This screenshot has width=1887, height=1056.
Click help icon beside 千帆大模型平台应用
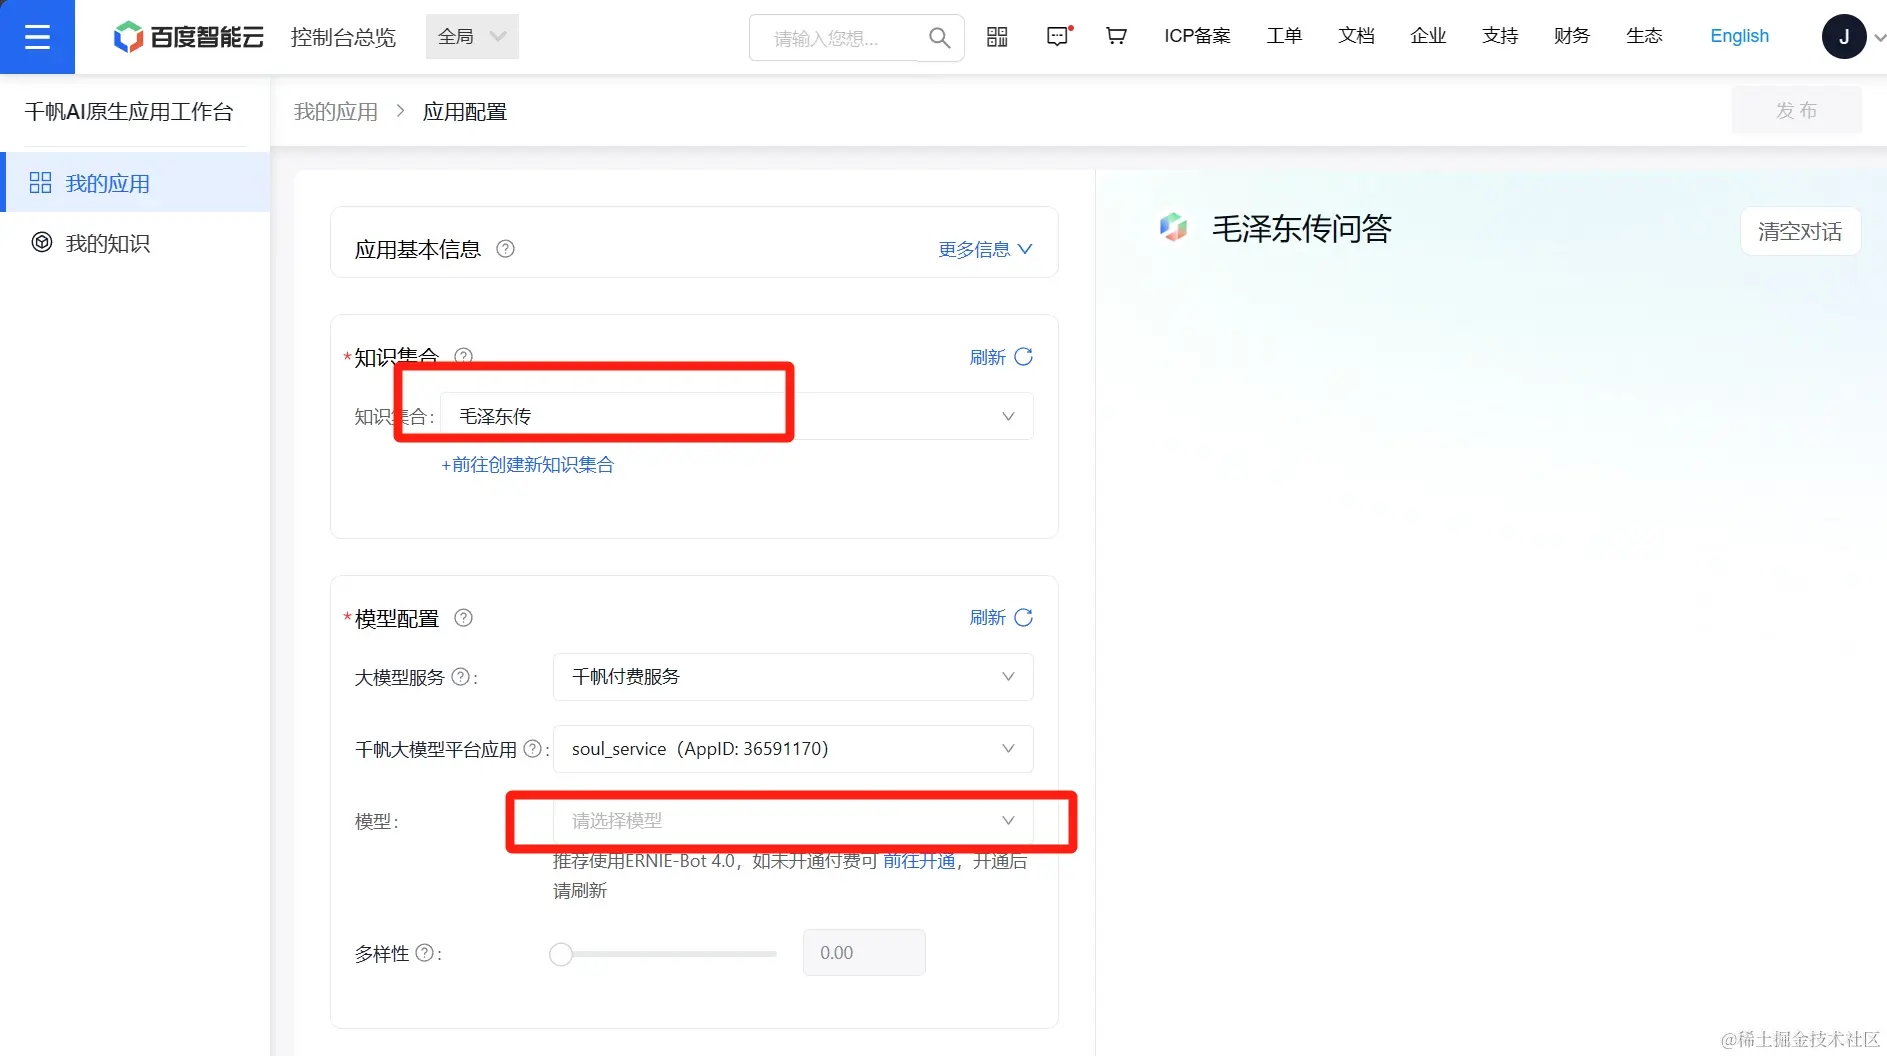click(533, 749)
